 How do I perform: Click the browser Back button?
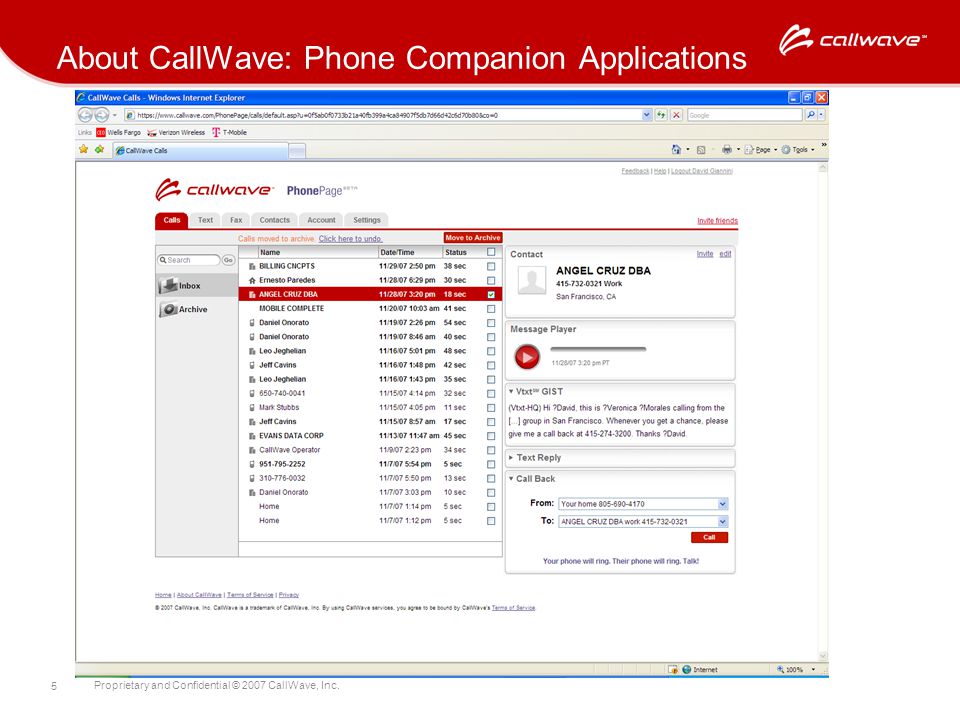(85, 115)
